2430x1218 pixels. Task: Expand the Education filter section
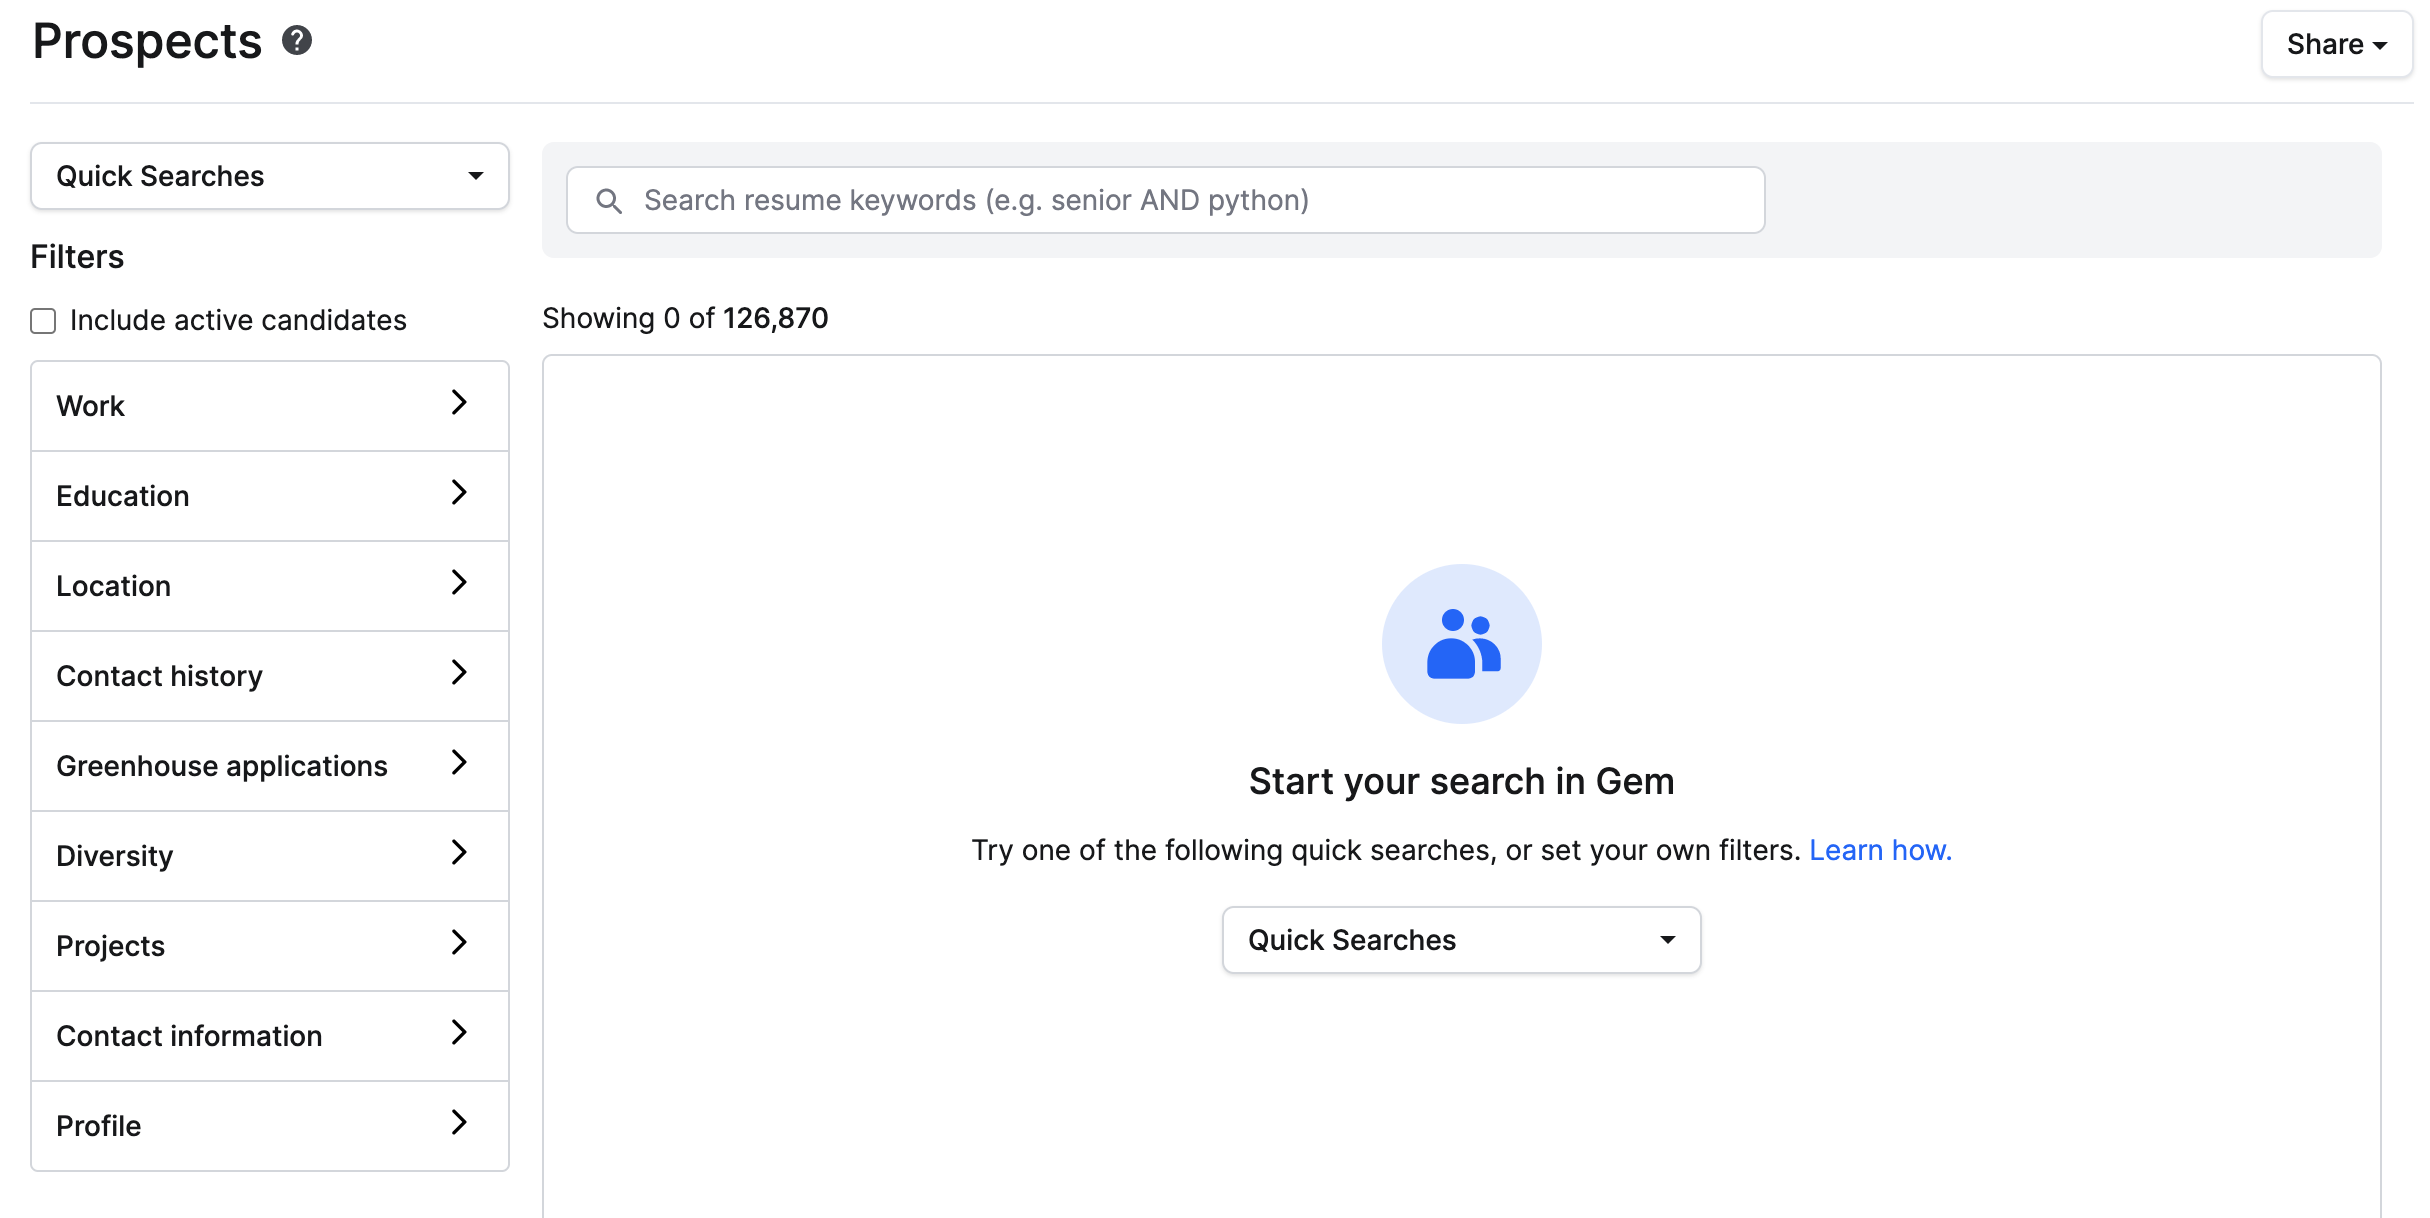coord(270,496)
